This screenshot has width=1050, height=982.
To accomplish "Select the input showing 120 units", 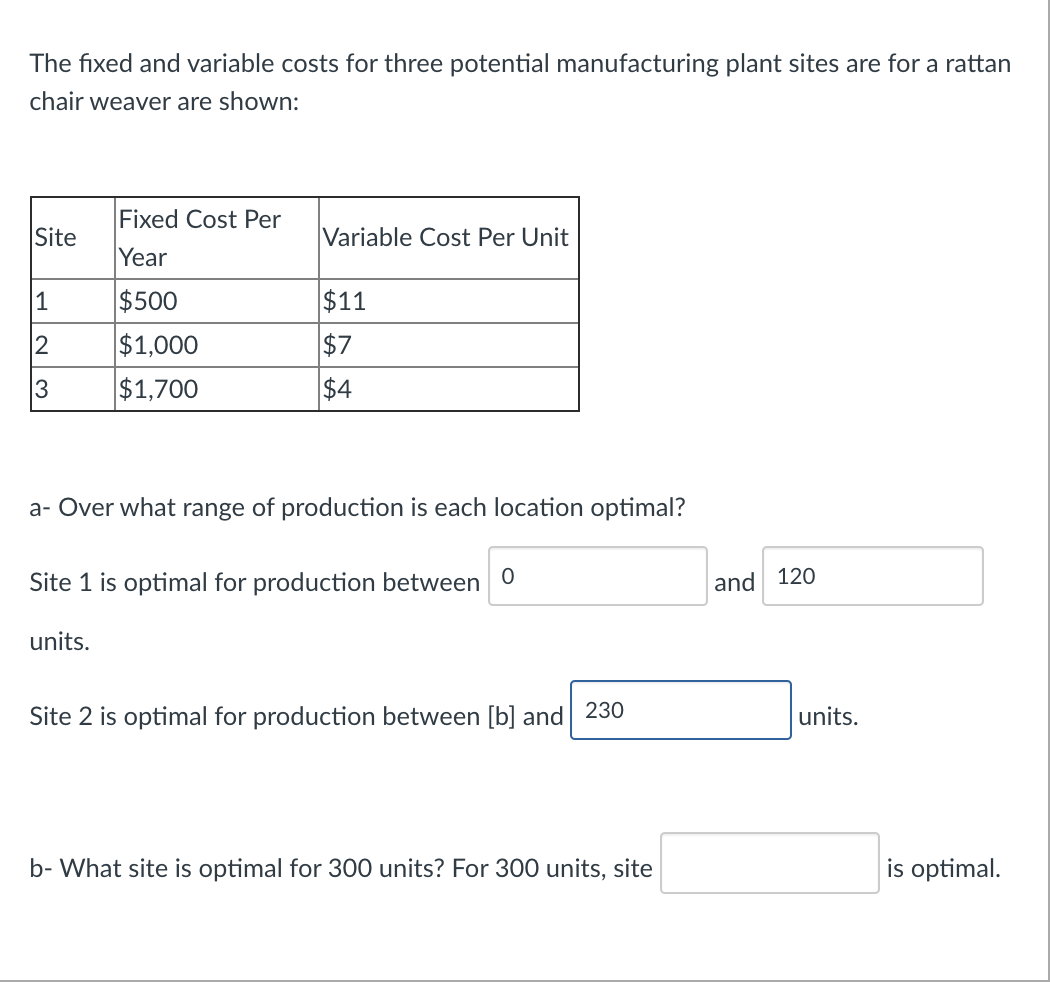I will point(871,577).
